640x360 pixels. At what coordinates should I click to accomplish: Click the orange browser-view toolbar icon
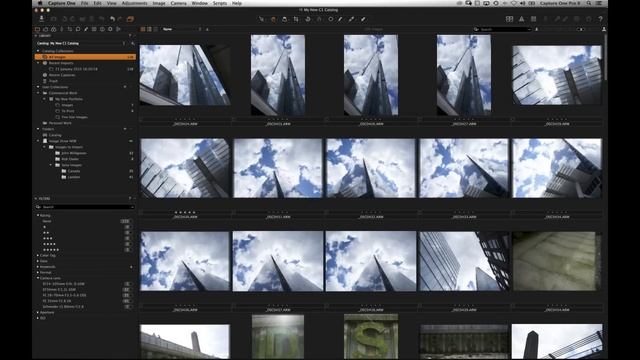point(130,19)
